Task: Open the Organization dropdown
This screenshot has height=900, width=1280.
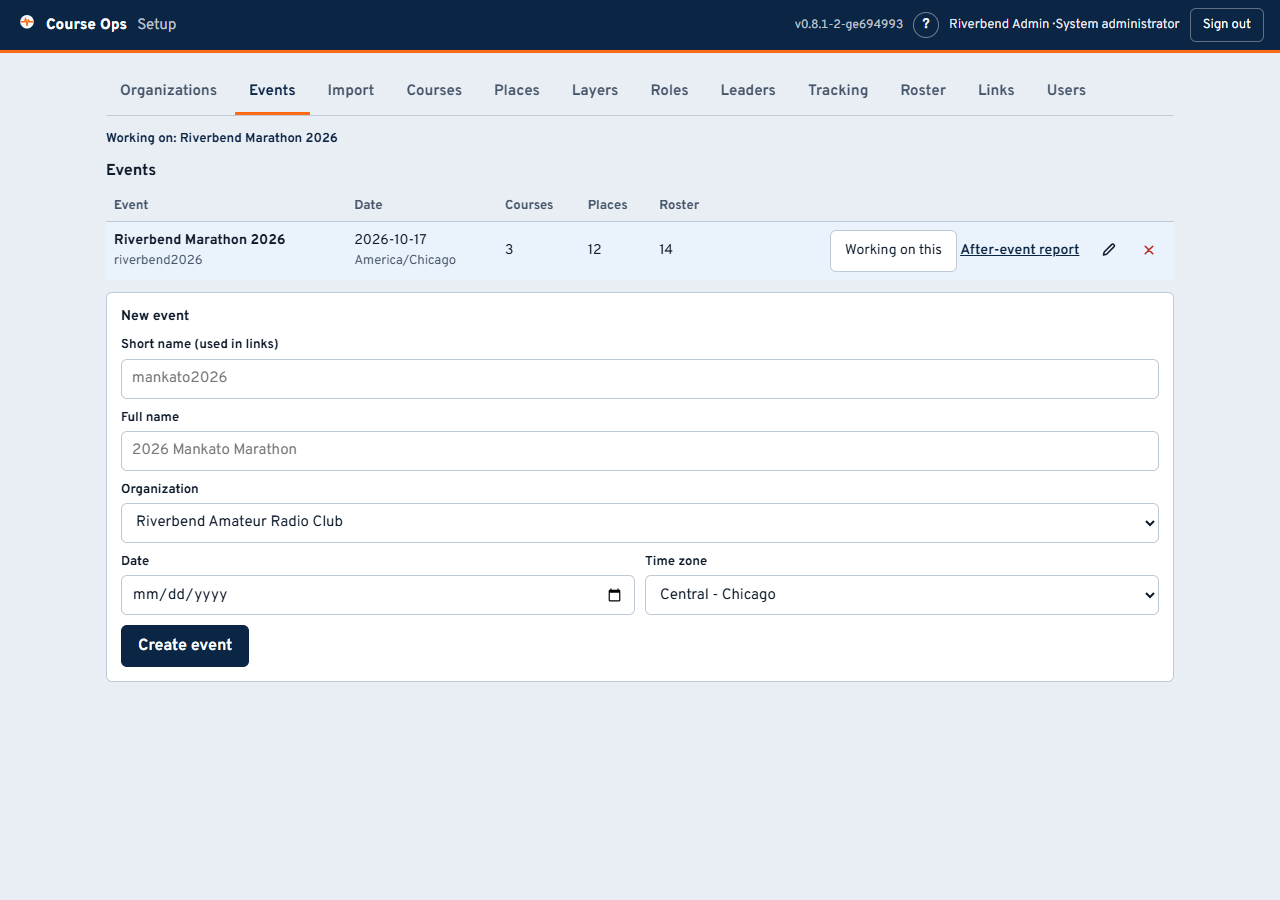Action: (640, 523)
